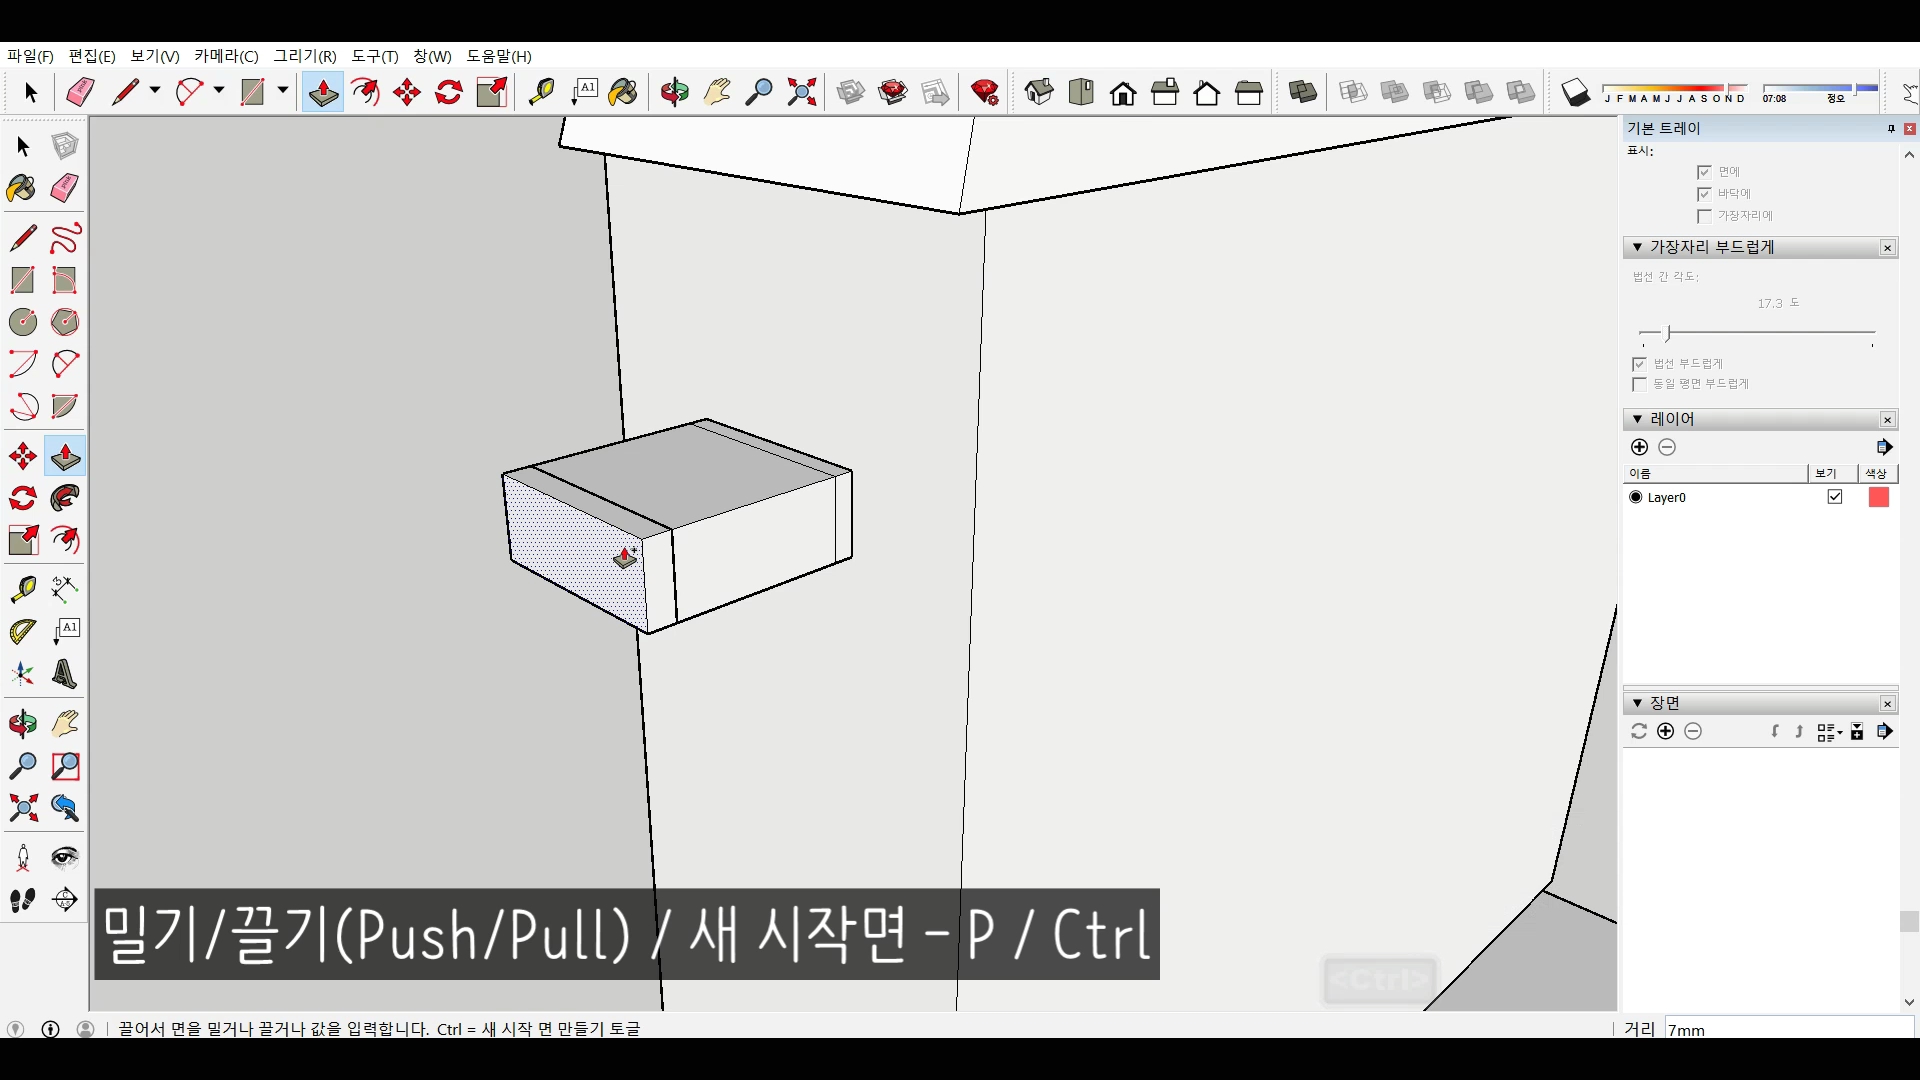Toggle the 동일 평면 부드럽게 checkbox
Image resolution: width=1920 pixels, height=1080 pixels.
[1639, 385]
